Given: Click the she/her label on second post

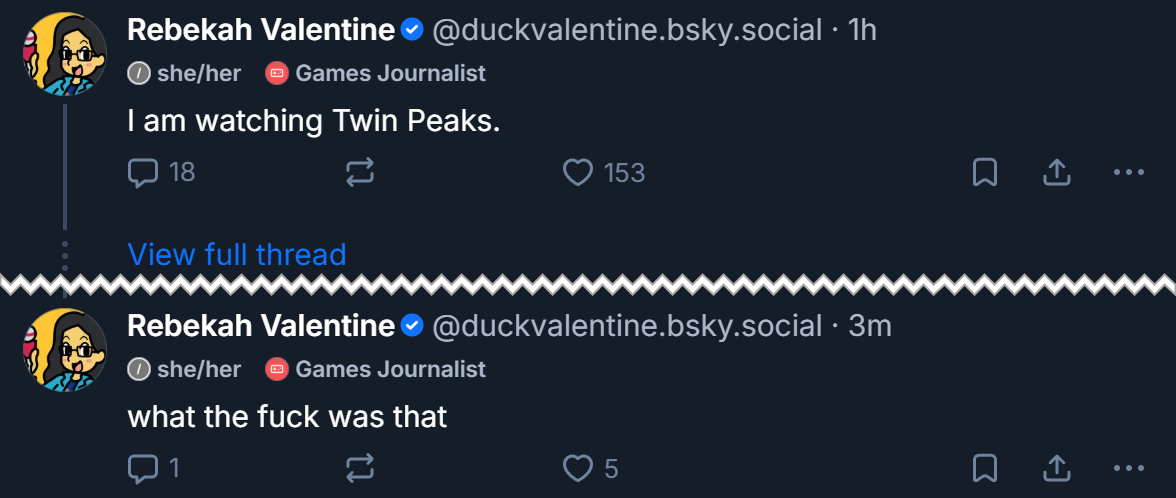Looking at the screenshot, I should 198,369.
